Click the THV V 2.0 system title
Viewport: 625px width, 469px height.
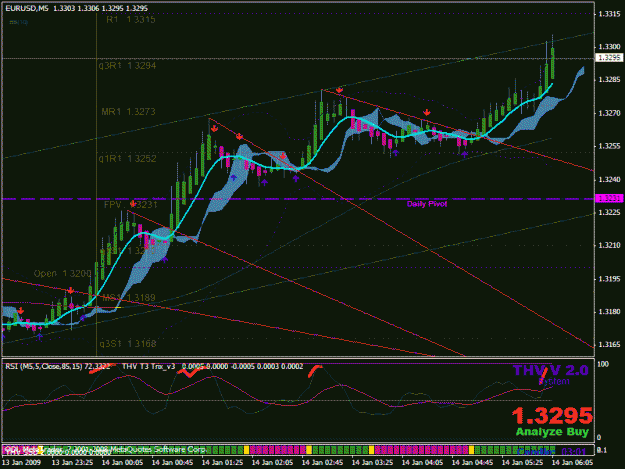(551, 371)
